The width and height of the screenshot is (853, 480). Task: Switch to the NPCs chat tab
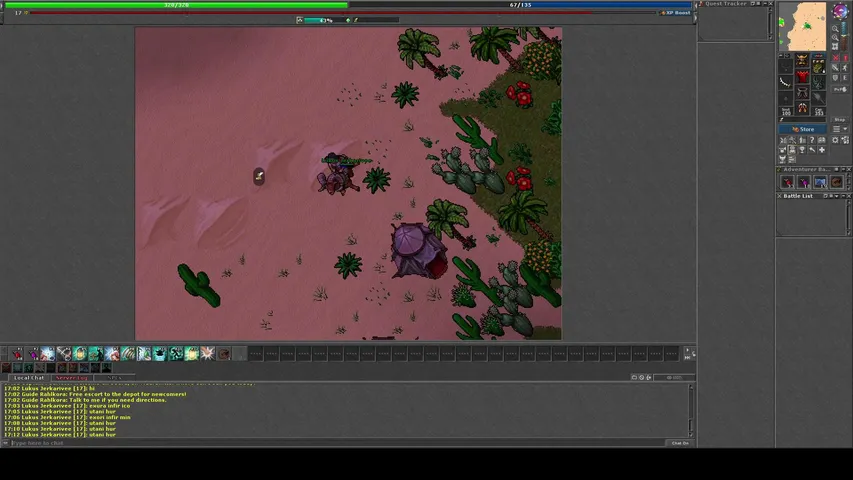coord(114,378)
